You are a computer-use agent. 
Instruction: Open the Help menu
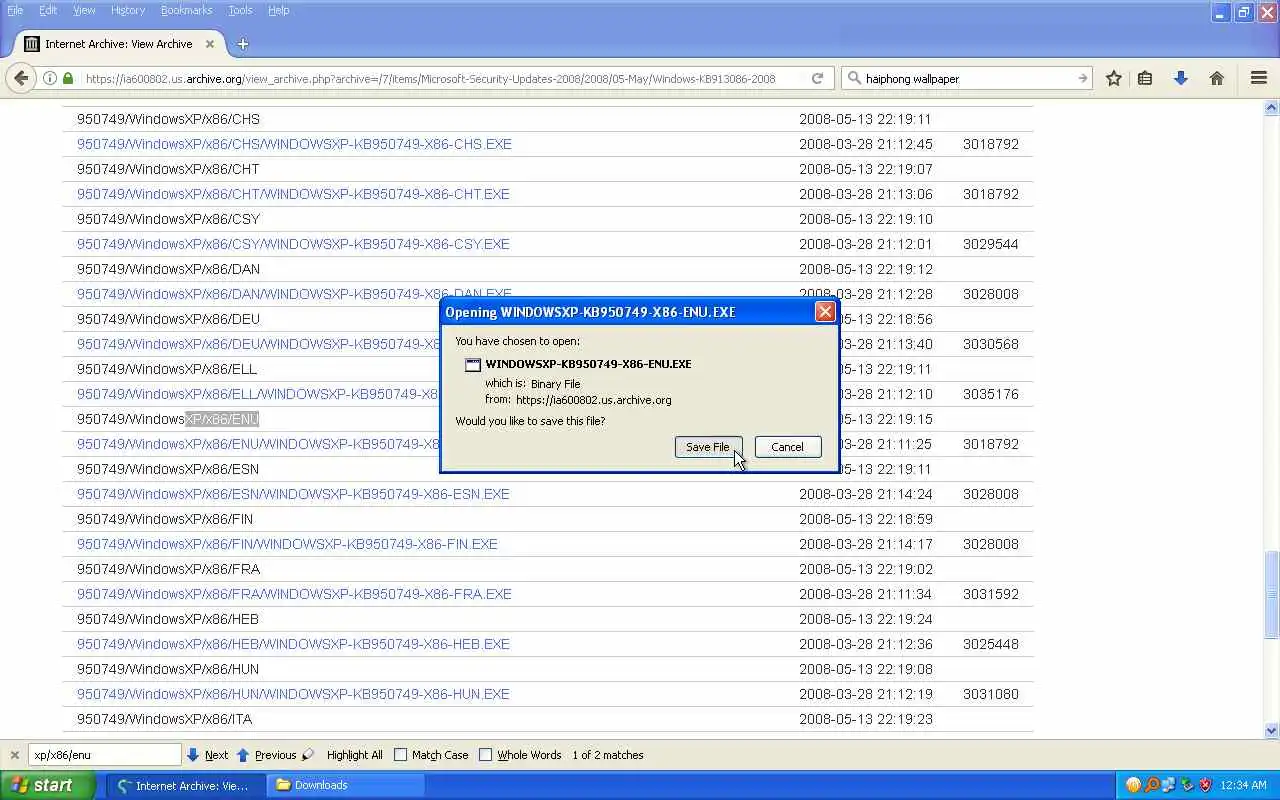[279, 10]
